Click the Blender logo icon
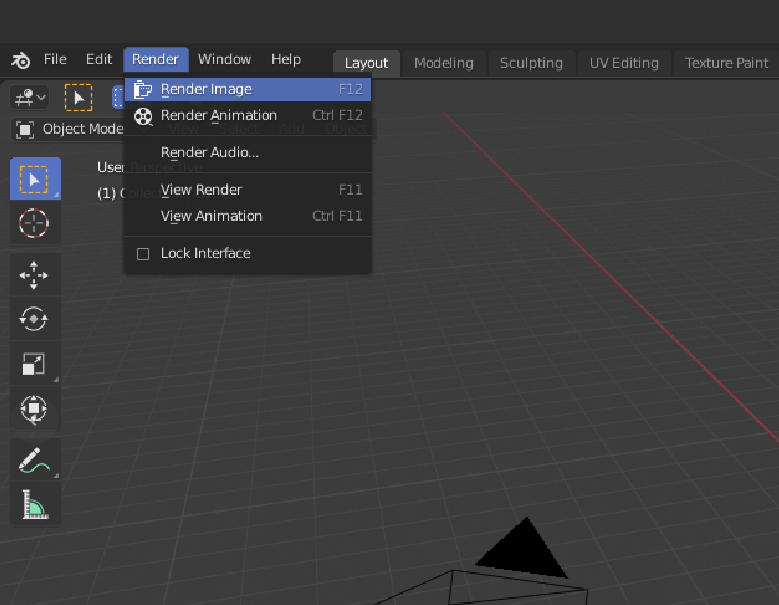779x605 pixels. [x=21, y=60]
